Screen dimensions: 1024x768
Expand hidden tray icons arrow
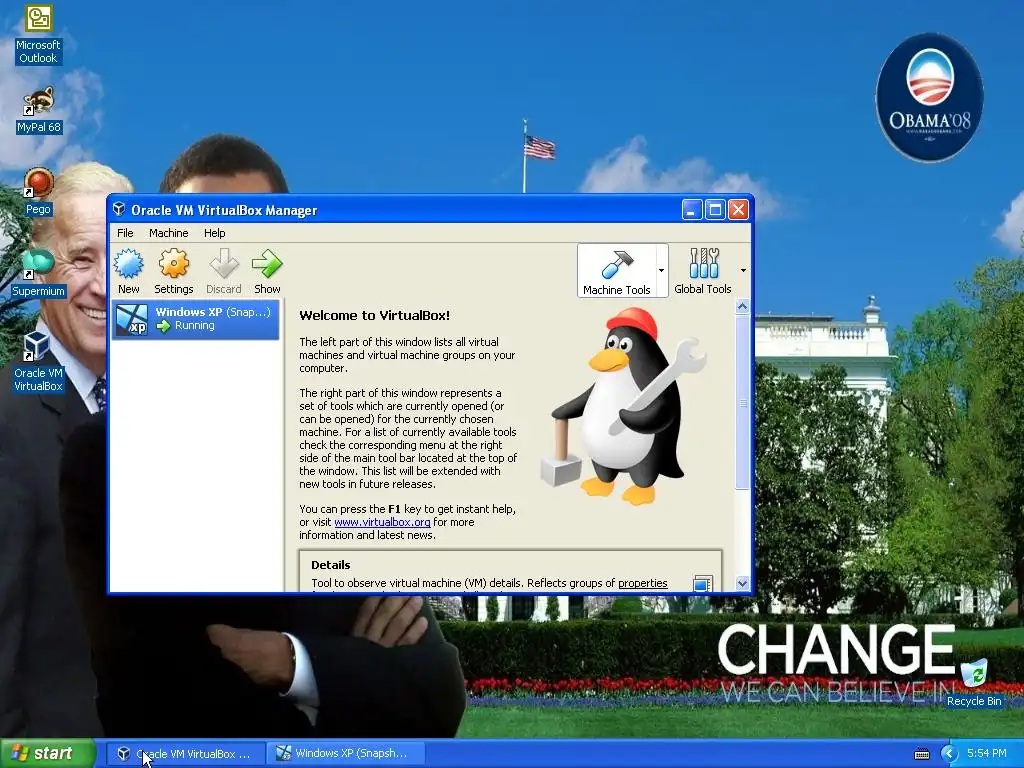(949, 754)
